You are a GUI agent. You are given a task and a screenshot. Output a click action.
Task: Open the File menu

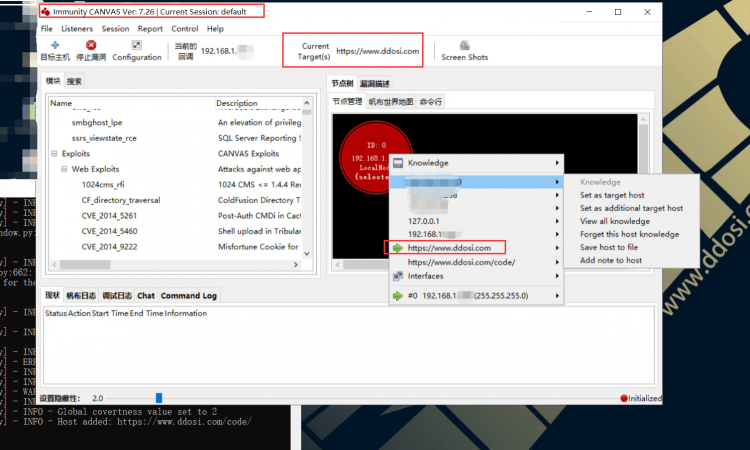click(x=47, y=29)
